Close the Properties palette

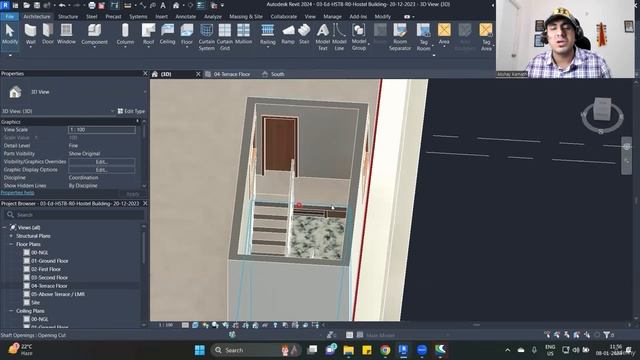pyautogui.click(x=145, y=73)
